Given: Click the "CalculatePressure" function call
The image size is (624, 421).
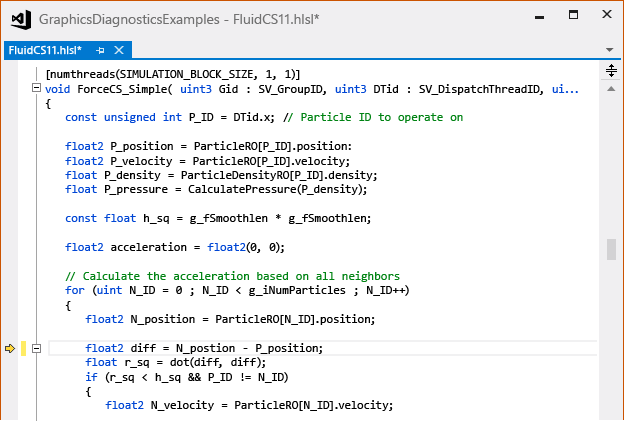Looking at the screenshot, I should tap(242, 189).
